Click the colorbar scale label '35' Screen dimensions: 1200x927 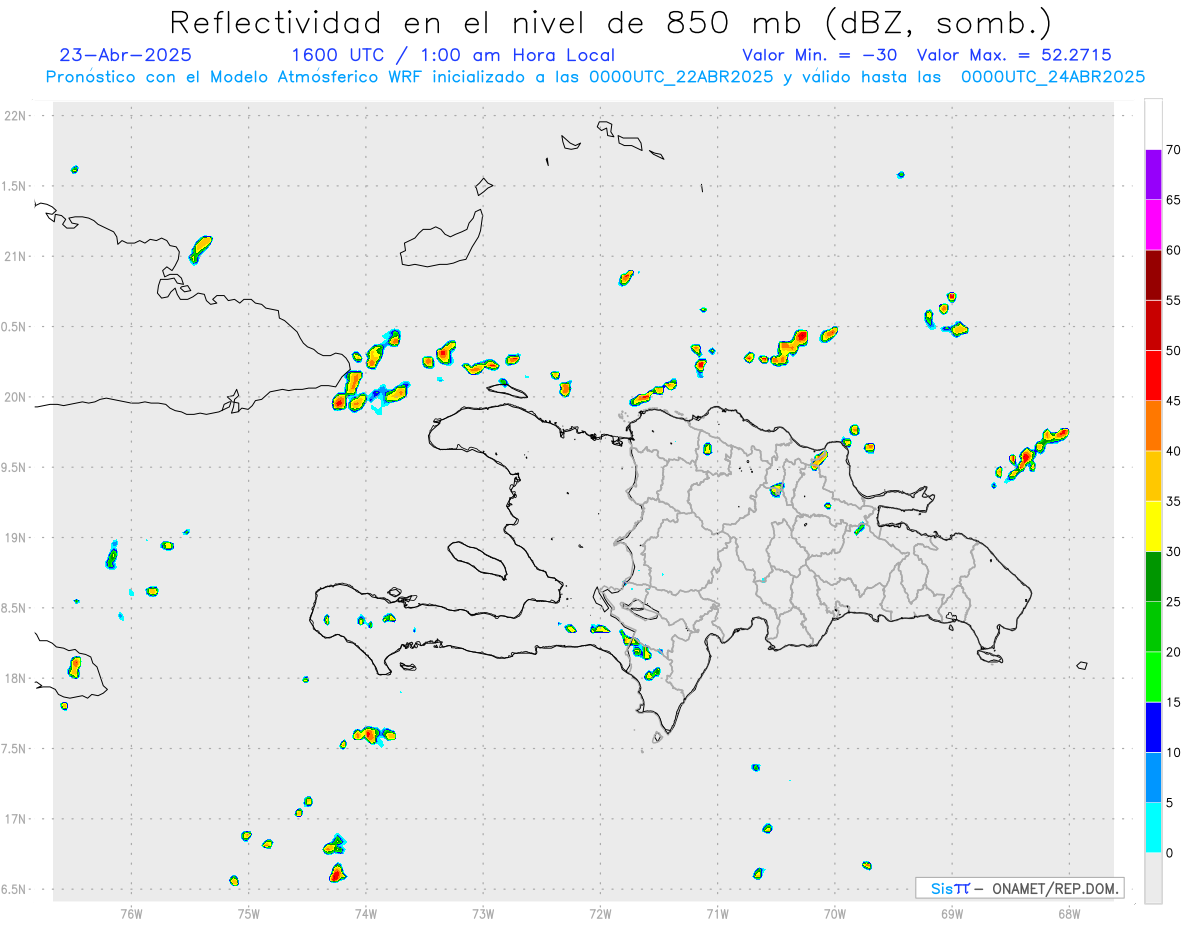pos(1173,502)
